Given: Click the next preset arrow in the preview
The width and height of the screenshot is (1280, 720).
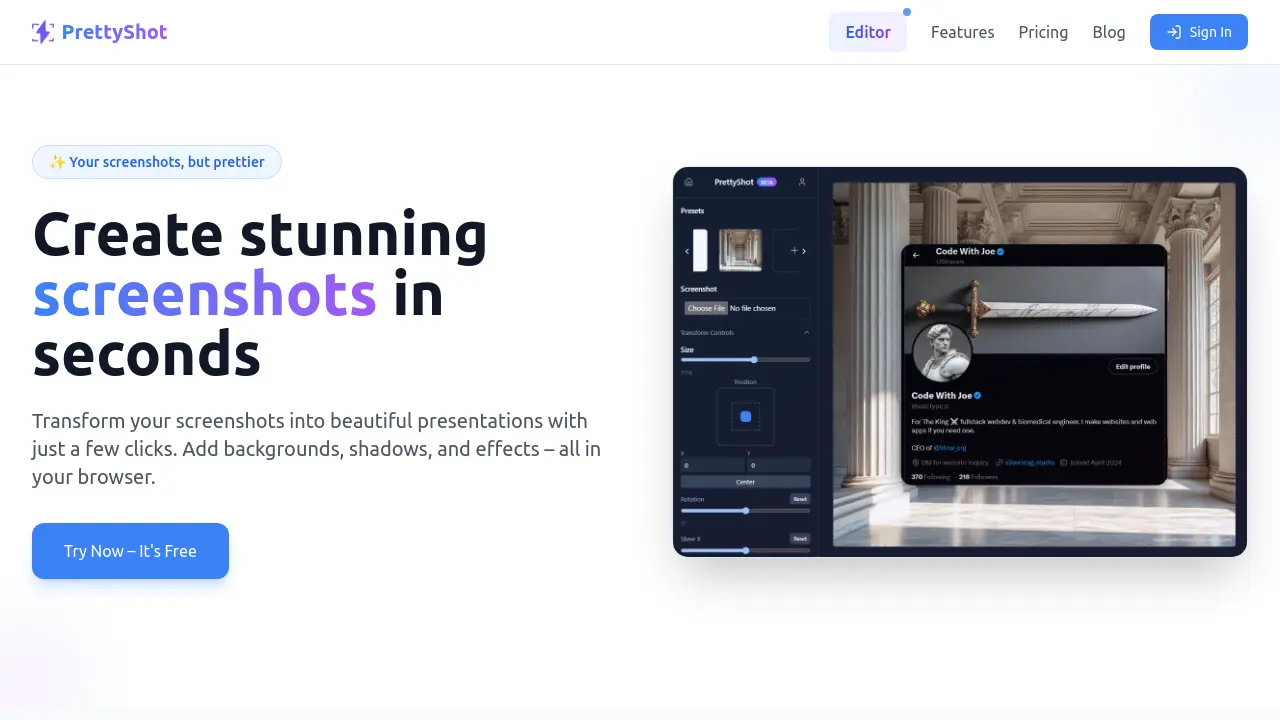Looking at the screenshot, I should pyautogui.click(x=804, y=251).
